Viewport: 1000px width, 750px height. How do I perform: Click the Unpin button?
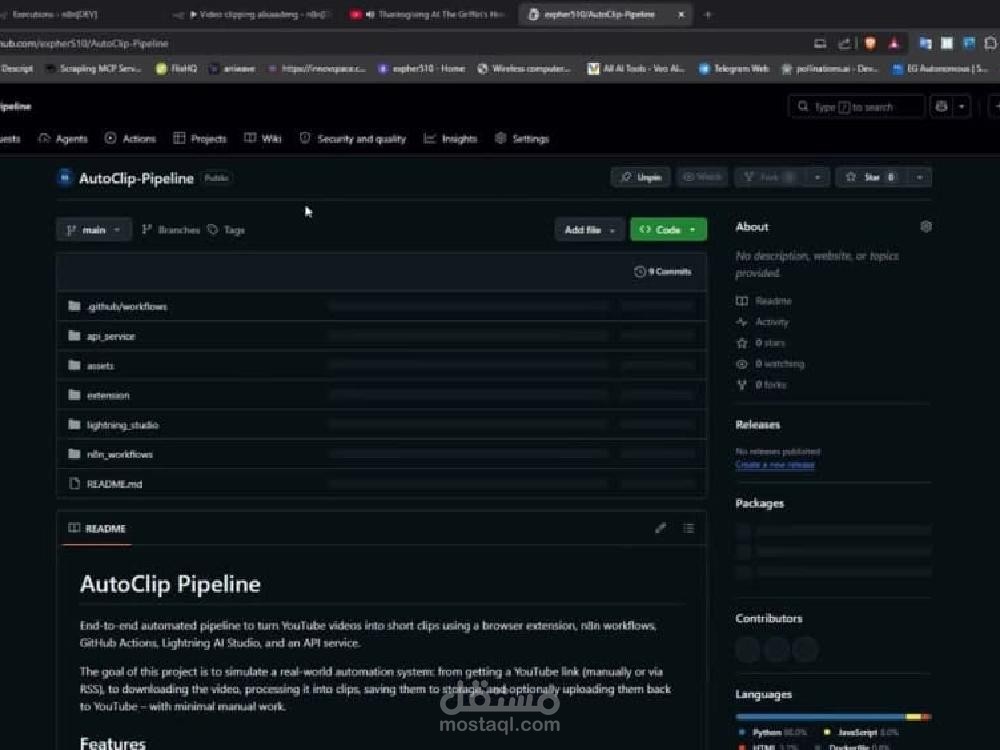641,177
